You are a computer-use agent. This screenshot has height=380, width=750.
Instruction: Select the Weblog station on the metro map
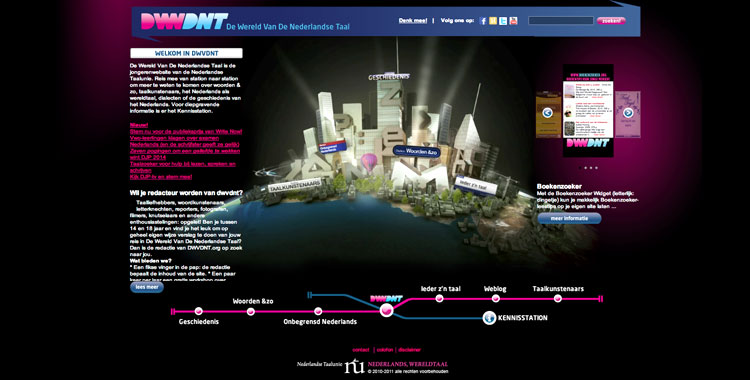pos(496,299)
